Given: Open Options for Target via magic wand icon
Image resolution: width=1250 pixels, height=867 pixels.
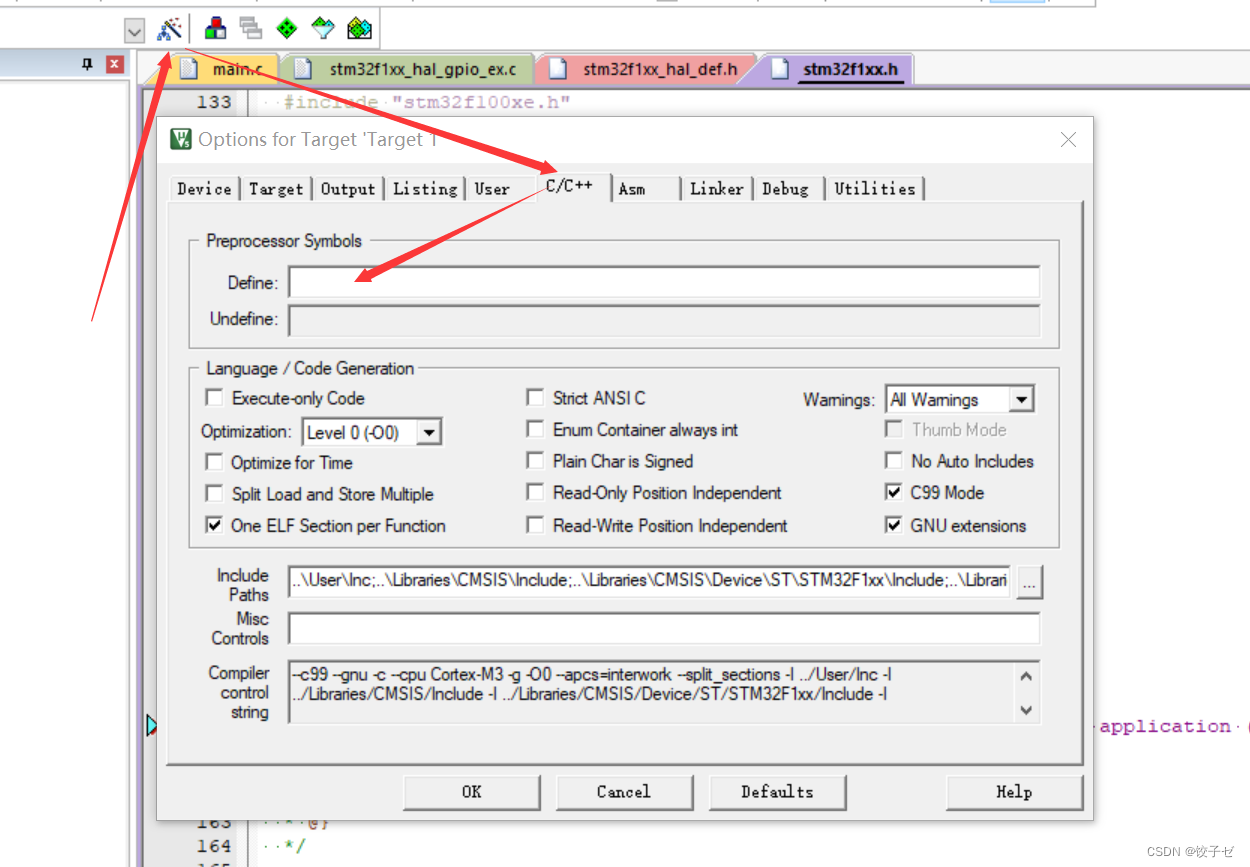Looking at the screenshot, I should 168,28.
